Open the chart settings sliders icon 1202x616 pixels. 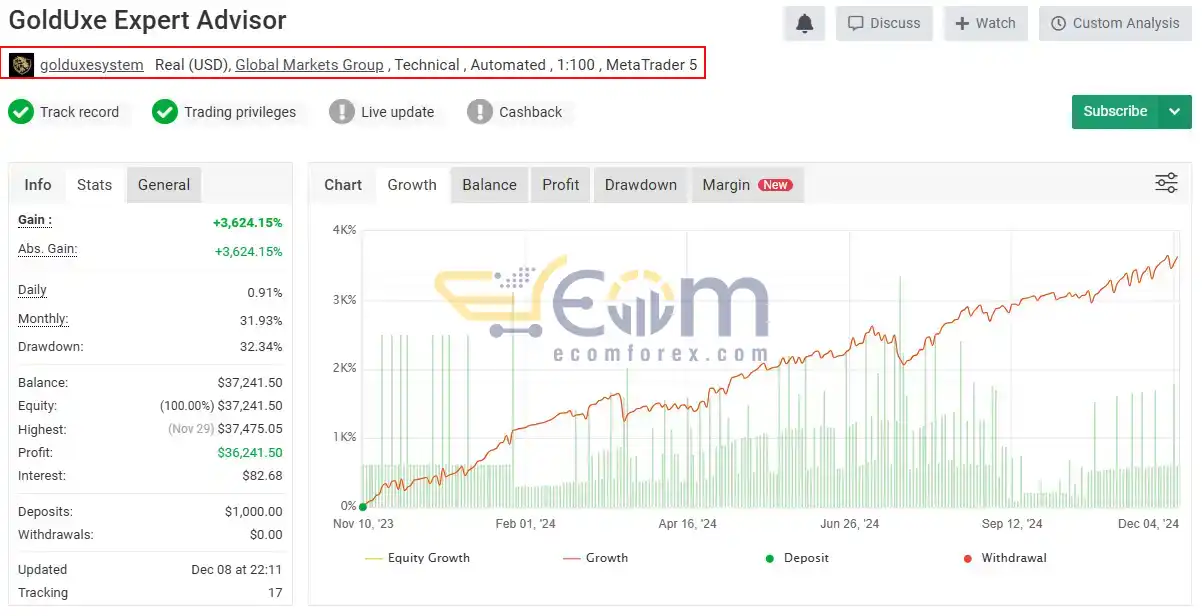coord(1166,183)
